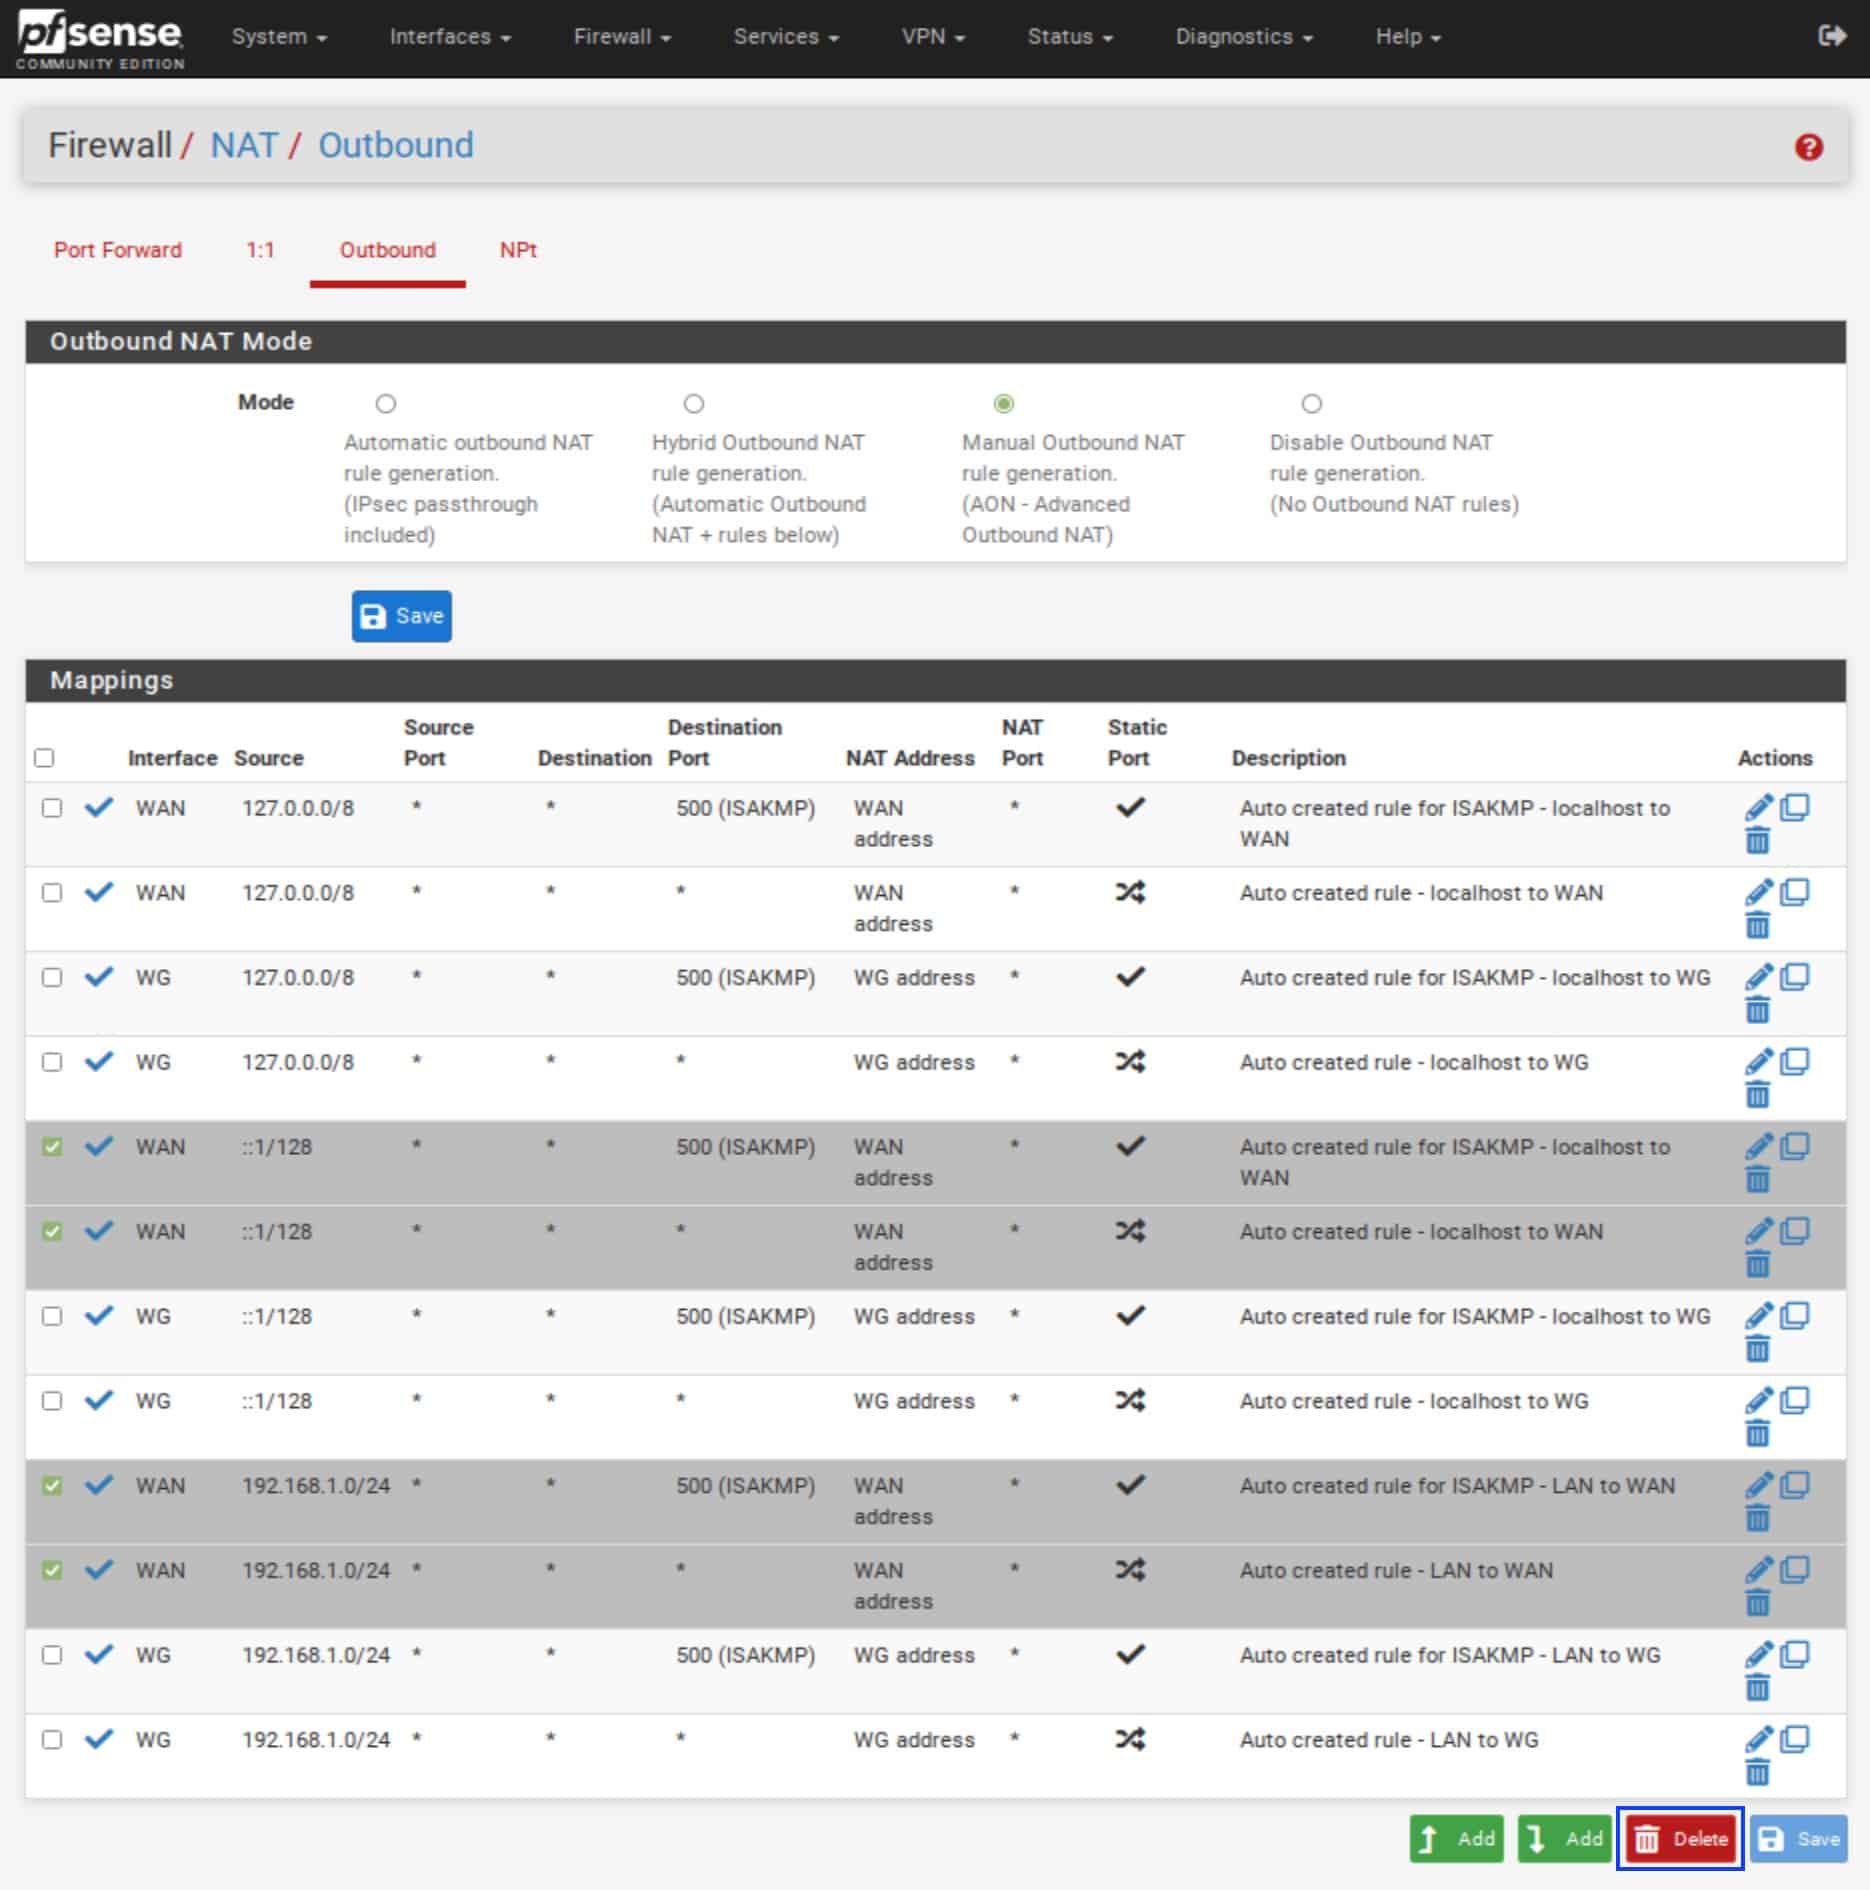
Task: Select Disable Outbound NAT mode
Action: (x=1312, y=404)
